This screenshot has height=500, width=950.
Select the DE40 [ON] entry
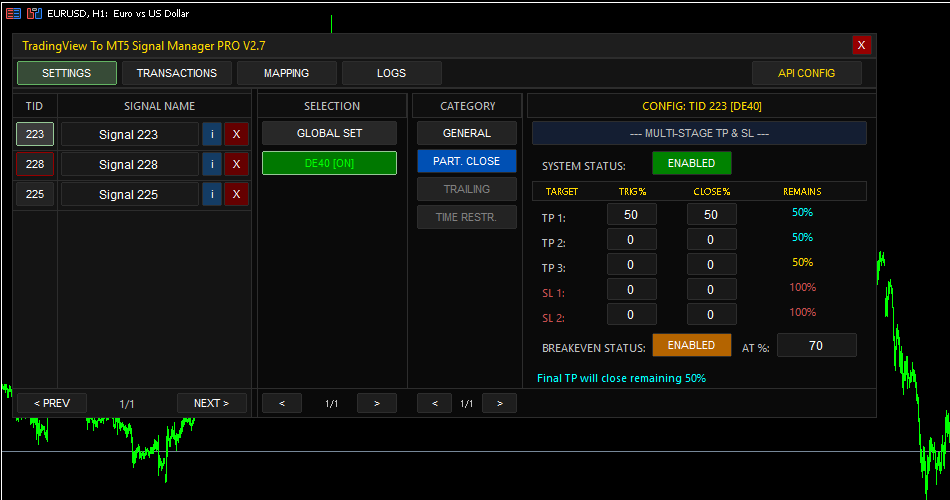click(330, 163)
